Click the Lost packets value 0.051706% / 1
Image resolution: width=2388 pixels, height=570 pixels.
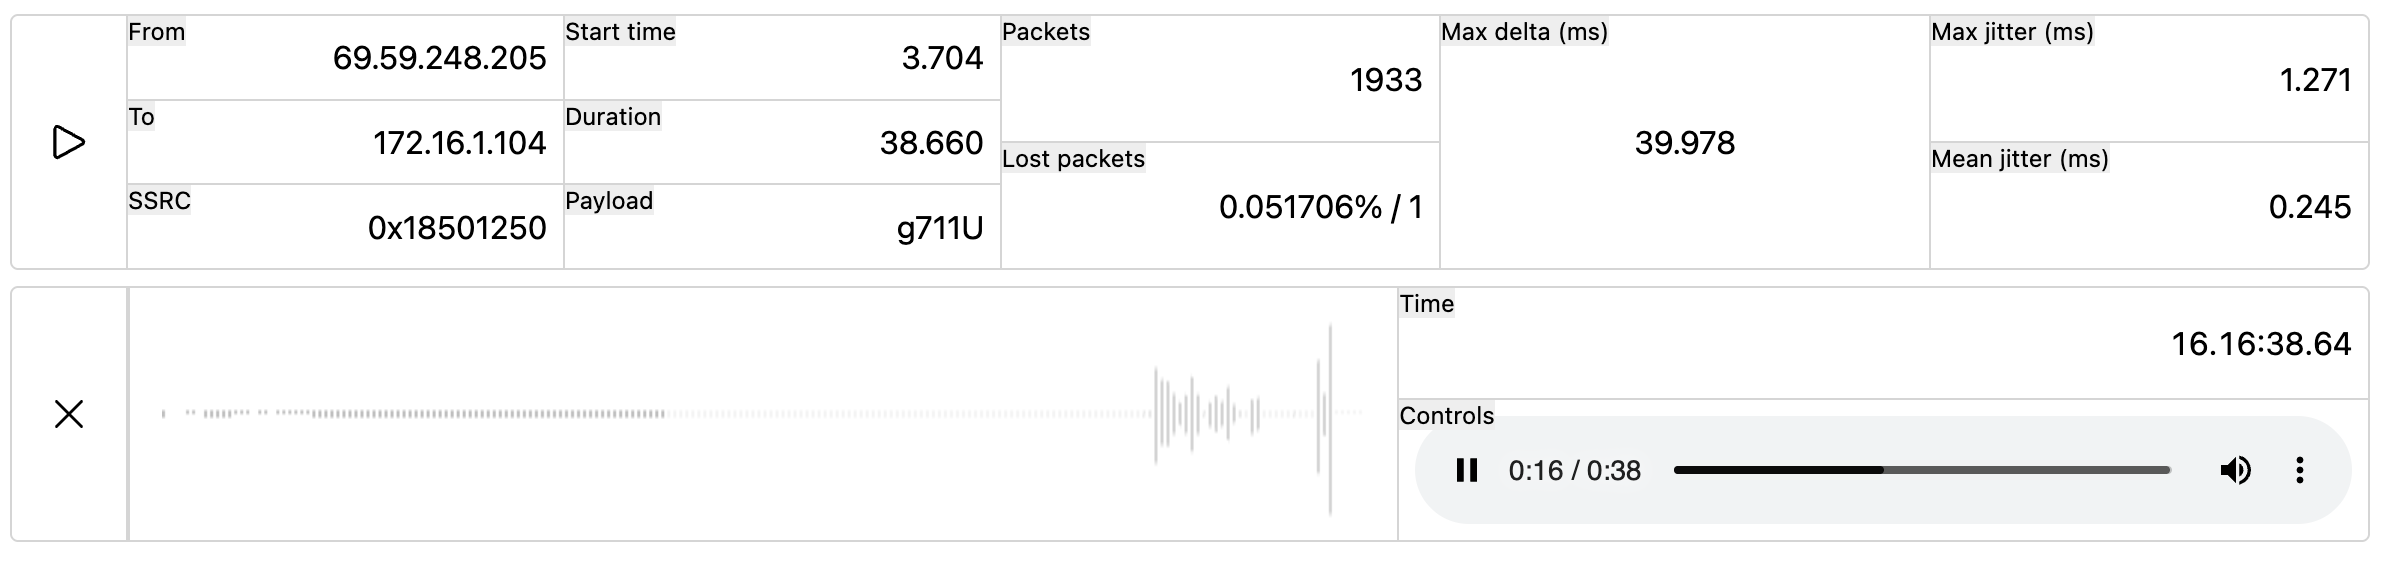[x=1320, y=207]
